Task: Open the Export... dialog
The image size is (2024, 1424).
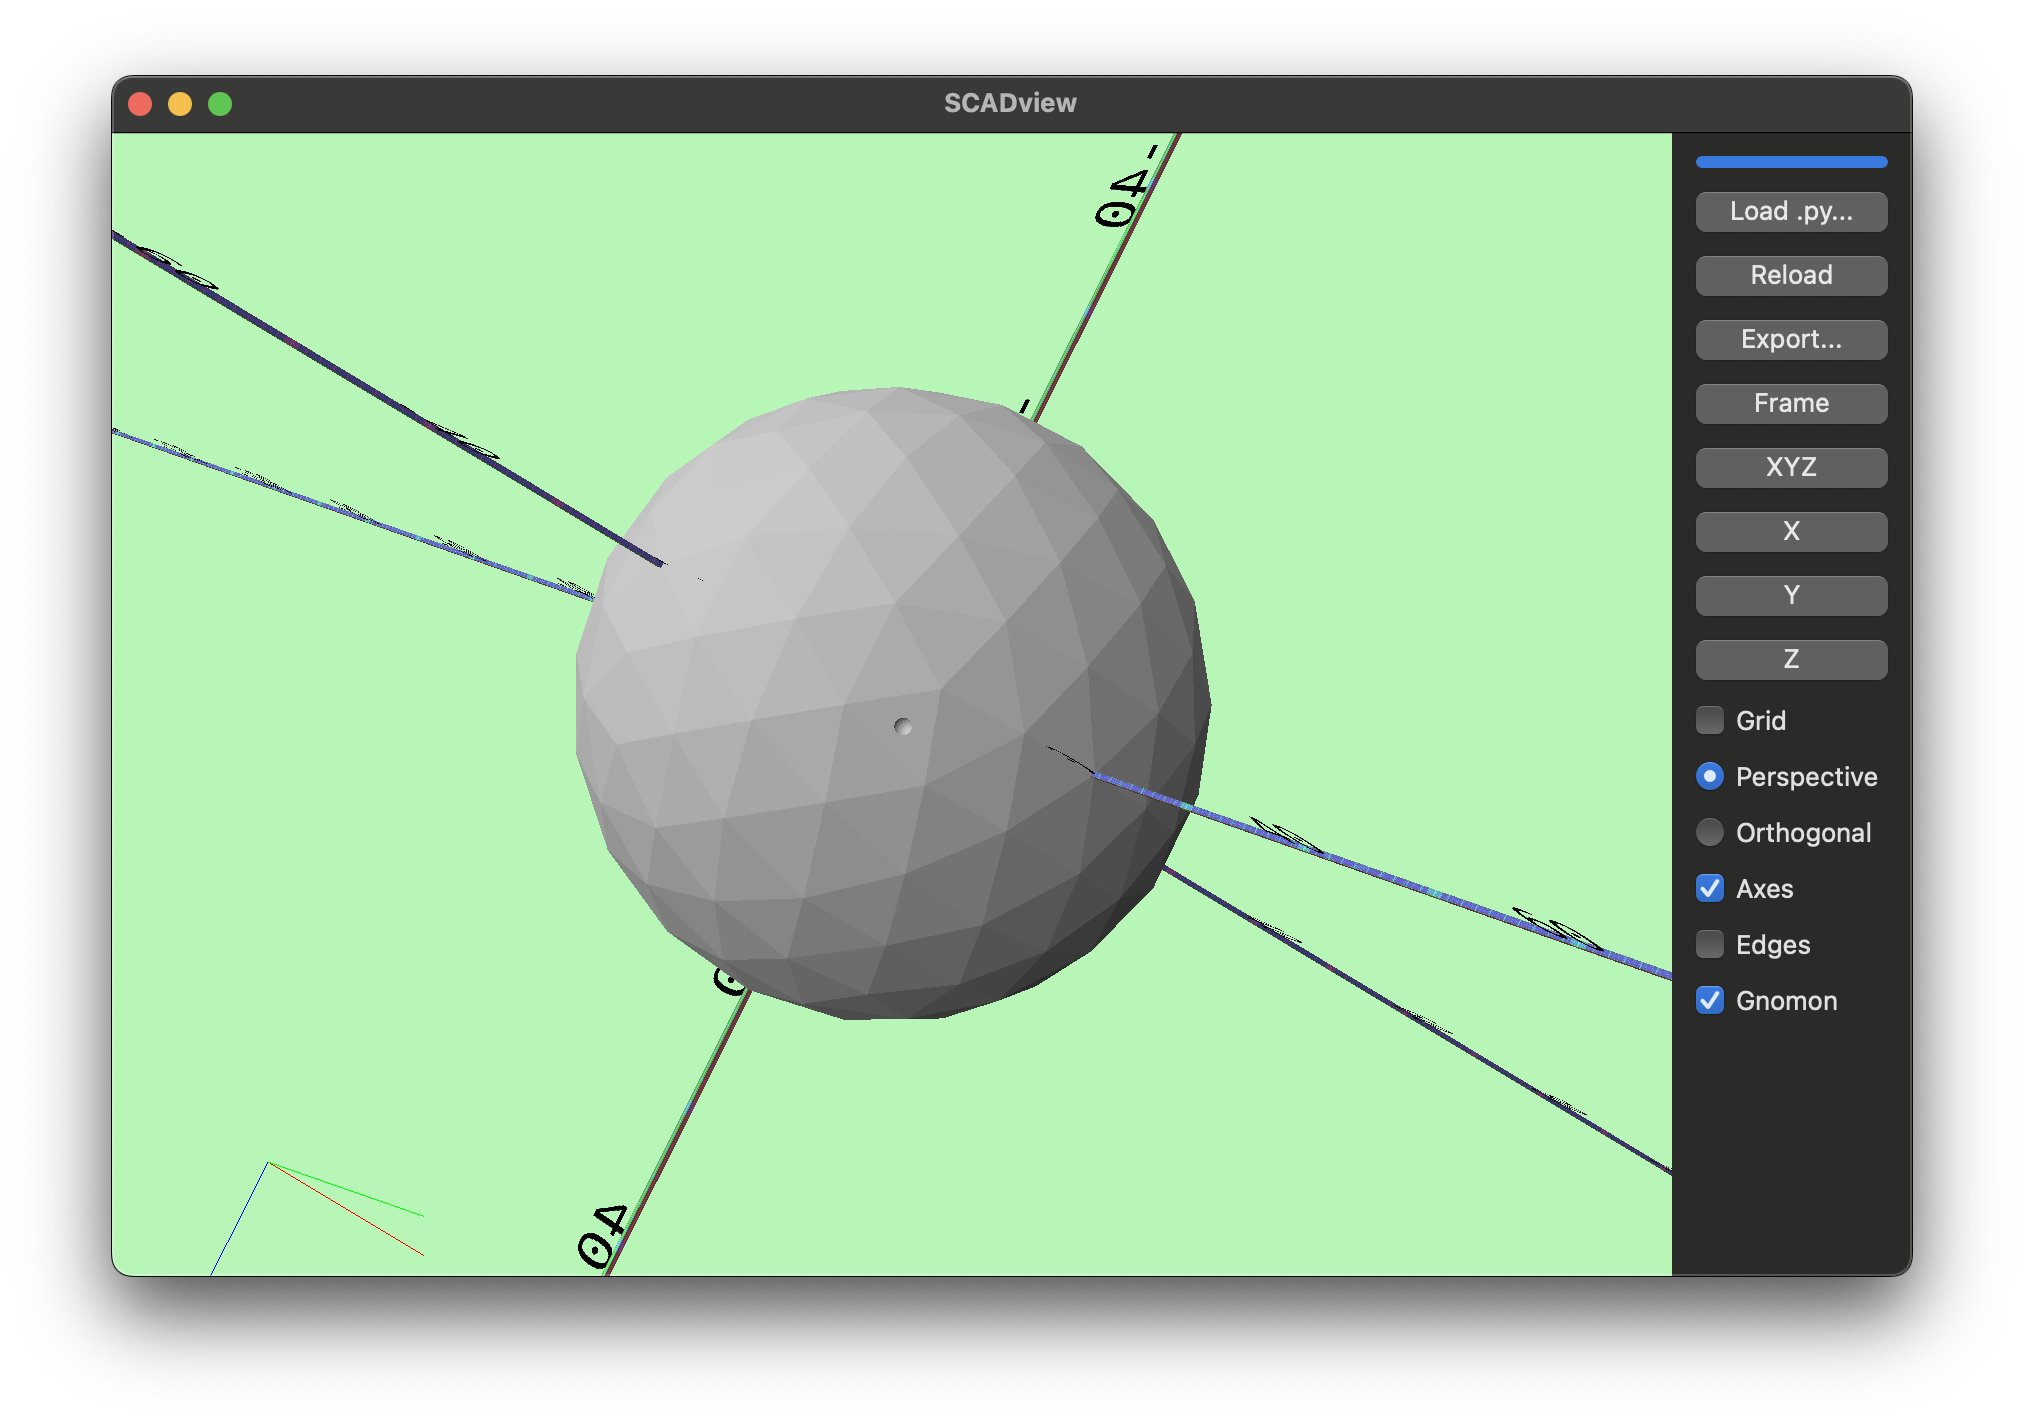Action: pos(1790,339)
